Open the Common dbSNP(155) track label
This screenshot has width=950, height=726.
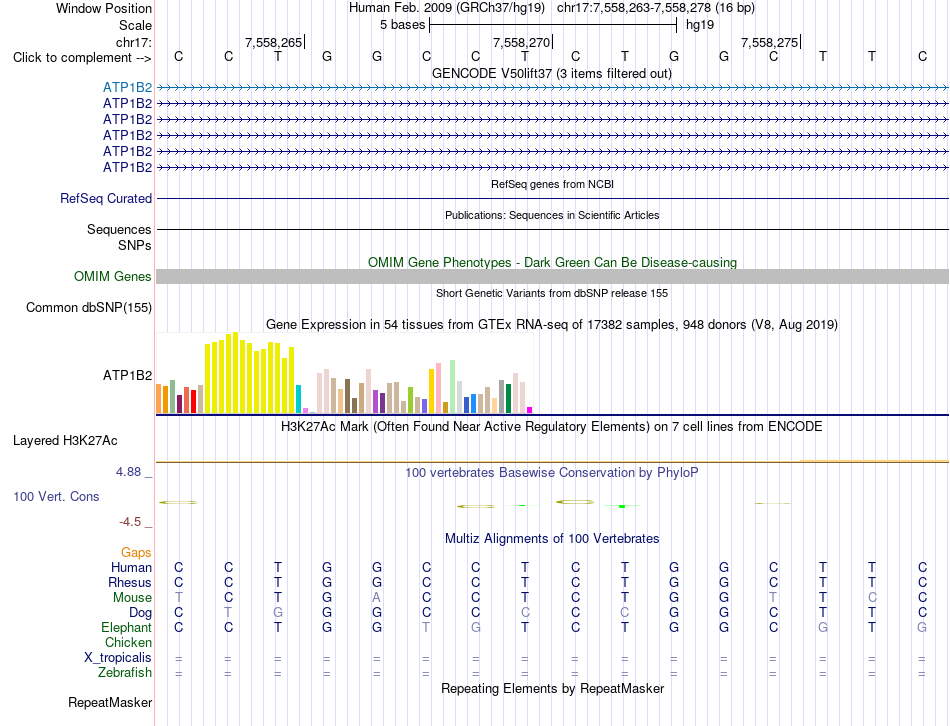(89, 307)
